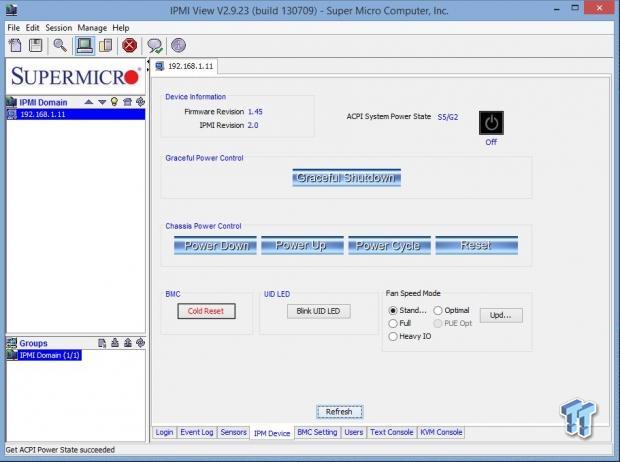Click the Get ACPI Power State succeeded status
The width and height of the screenshot is (620, 462).
pos(60,450)
